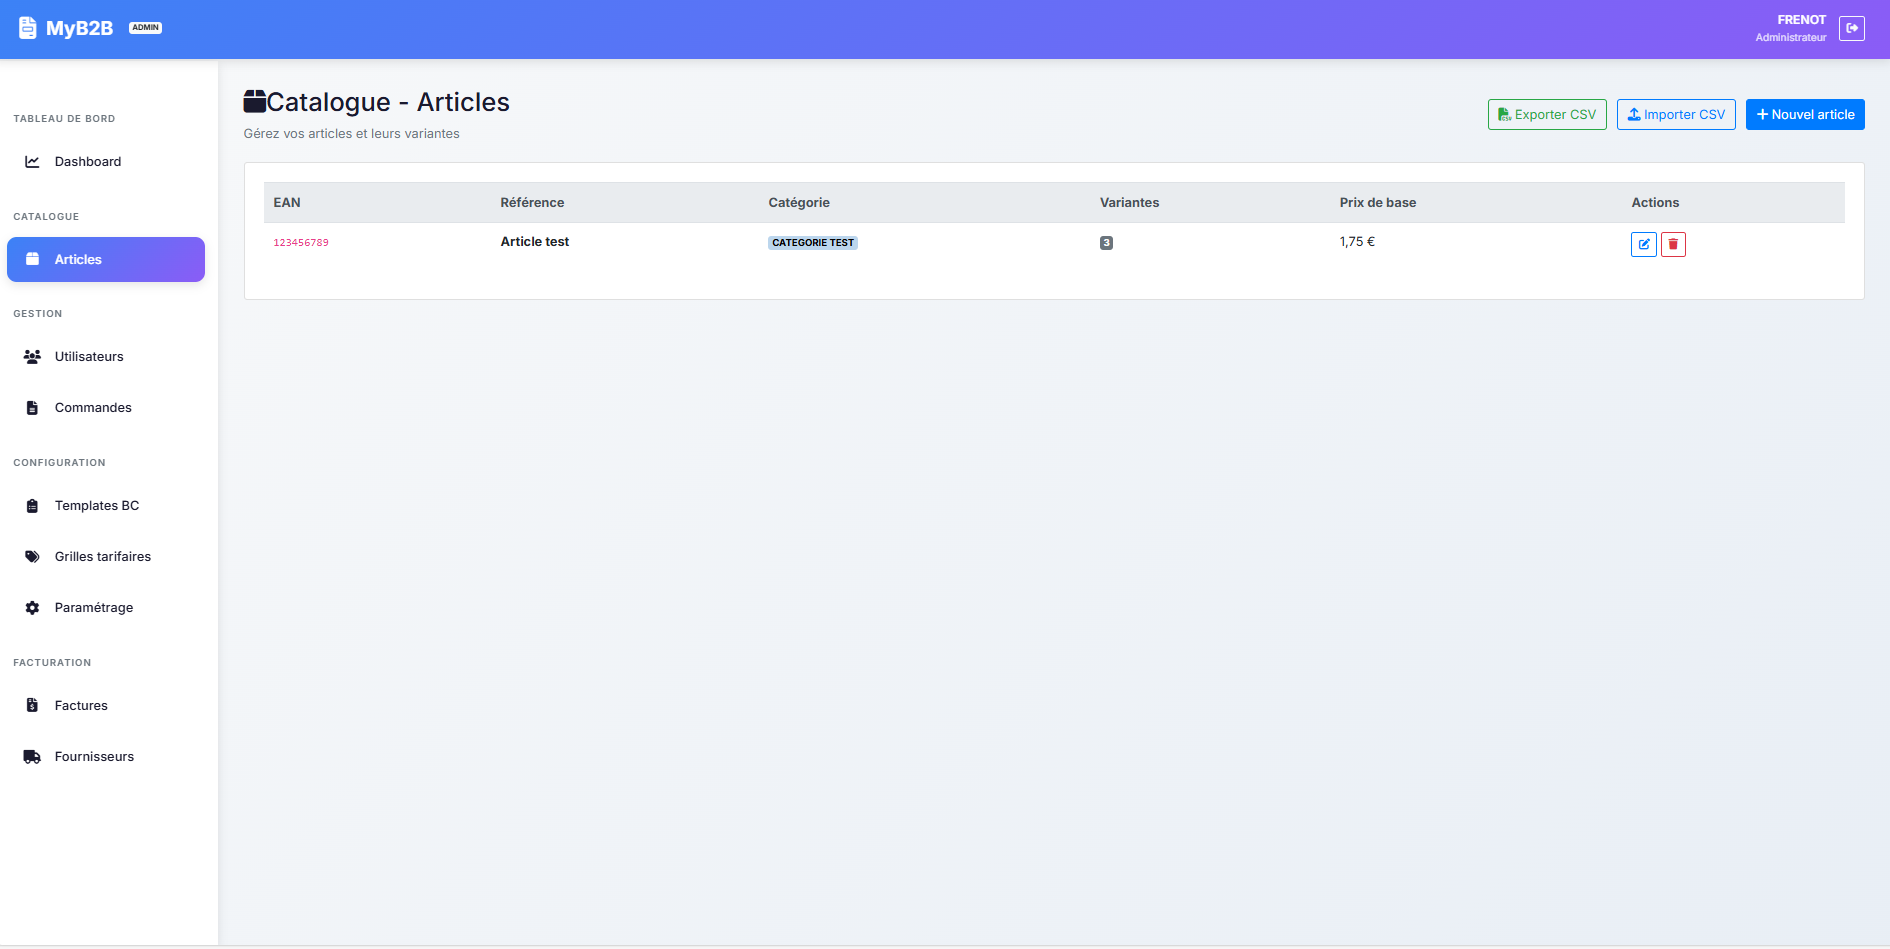
Task: Click the Dashboard chart icon
Action: [32, 161]
